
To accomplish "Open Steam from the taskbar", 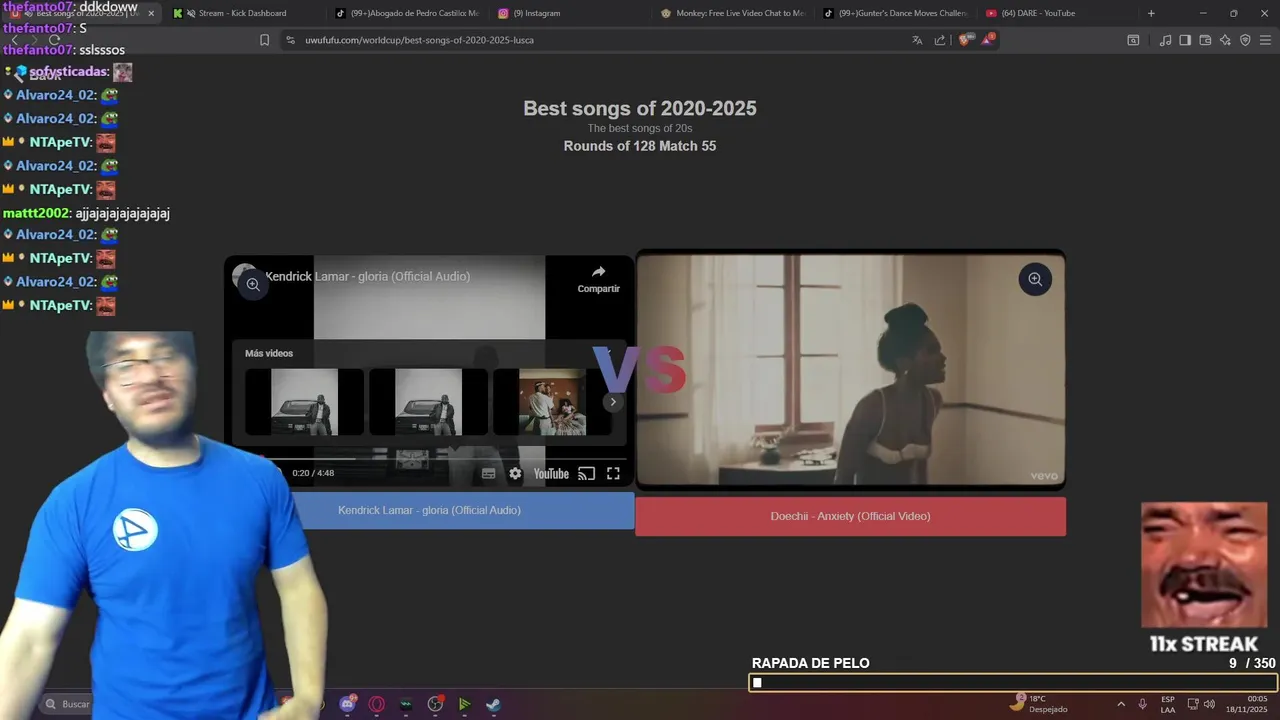I will point(493,704).
